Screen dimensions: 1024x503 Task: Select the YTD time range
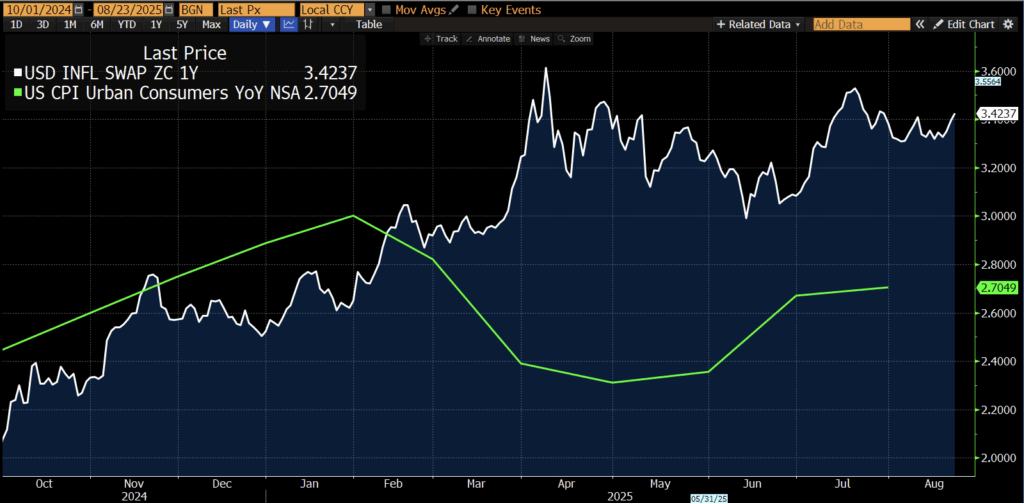point(127,24)
